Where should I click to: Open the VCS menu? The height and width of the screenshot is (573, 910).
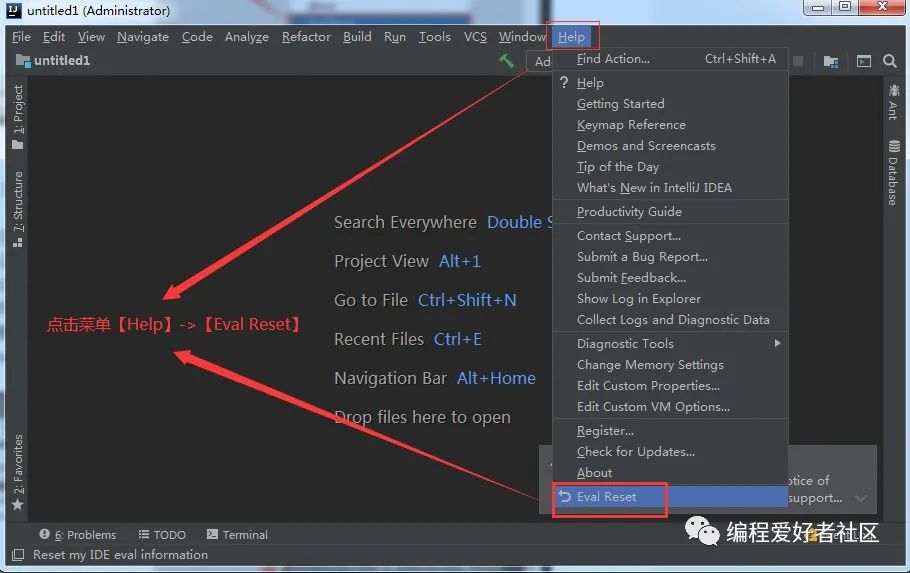click(x=475, y=37)
